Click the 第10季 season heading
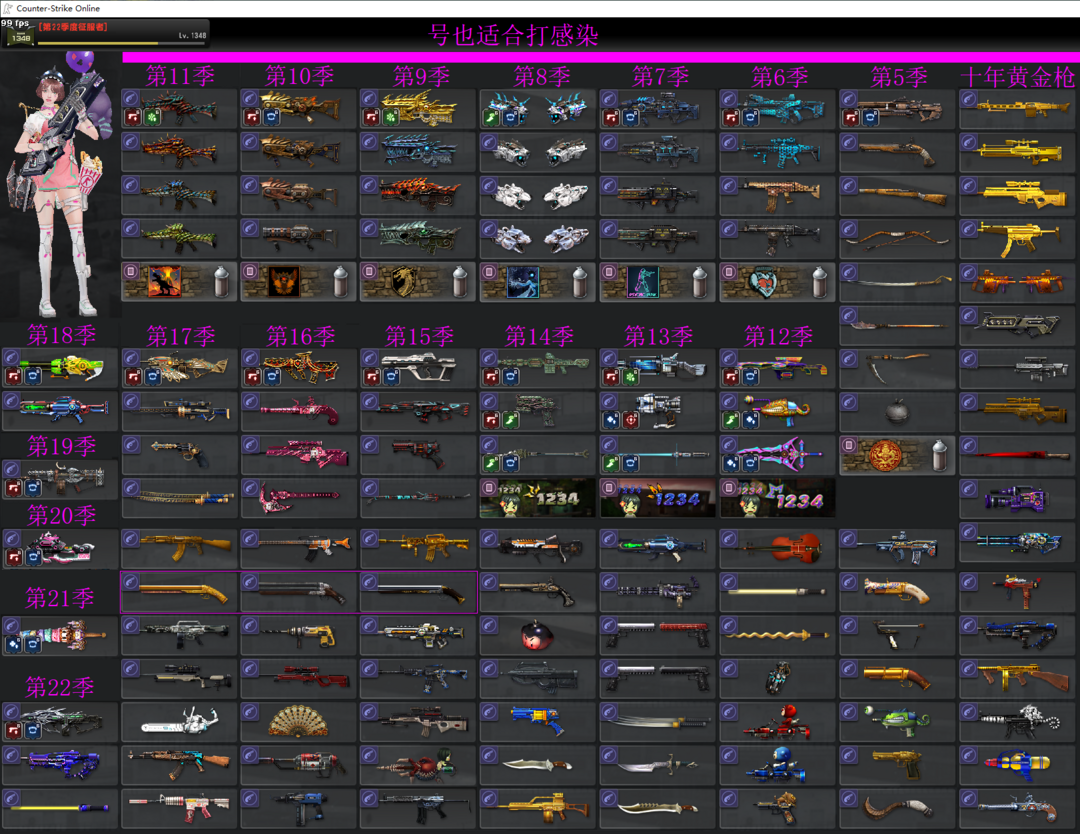Viewport: 1080px width, 834px height. pyautogui.click(x=300, y=76)
